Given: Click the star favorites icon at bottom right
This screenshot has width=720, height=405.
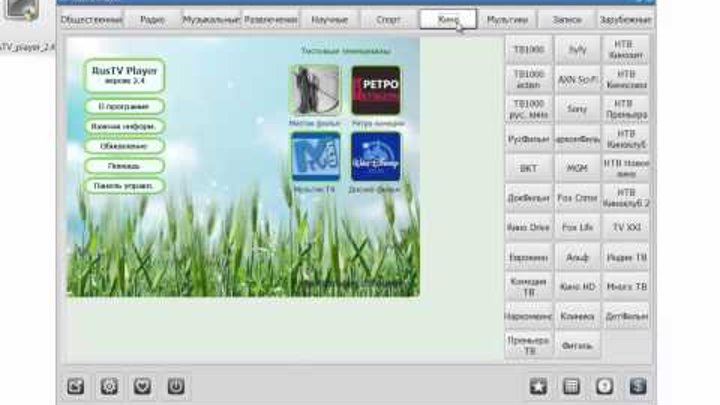Looking at the screenshot, I should [x=539, y=386].
